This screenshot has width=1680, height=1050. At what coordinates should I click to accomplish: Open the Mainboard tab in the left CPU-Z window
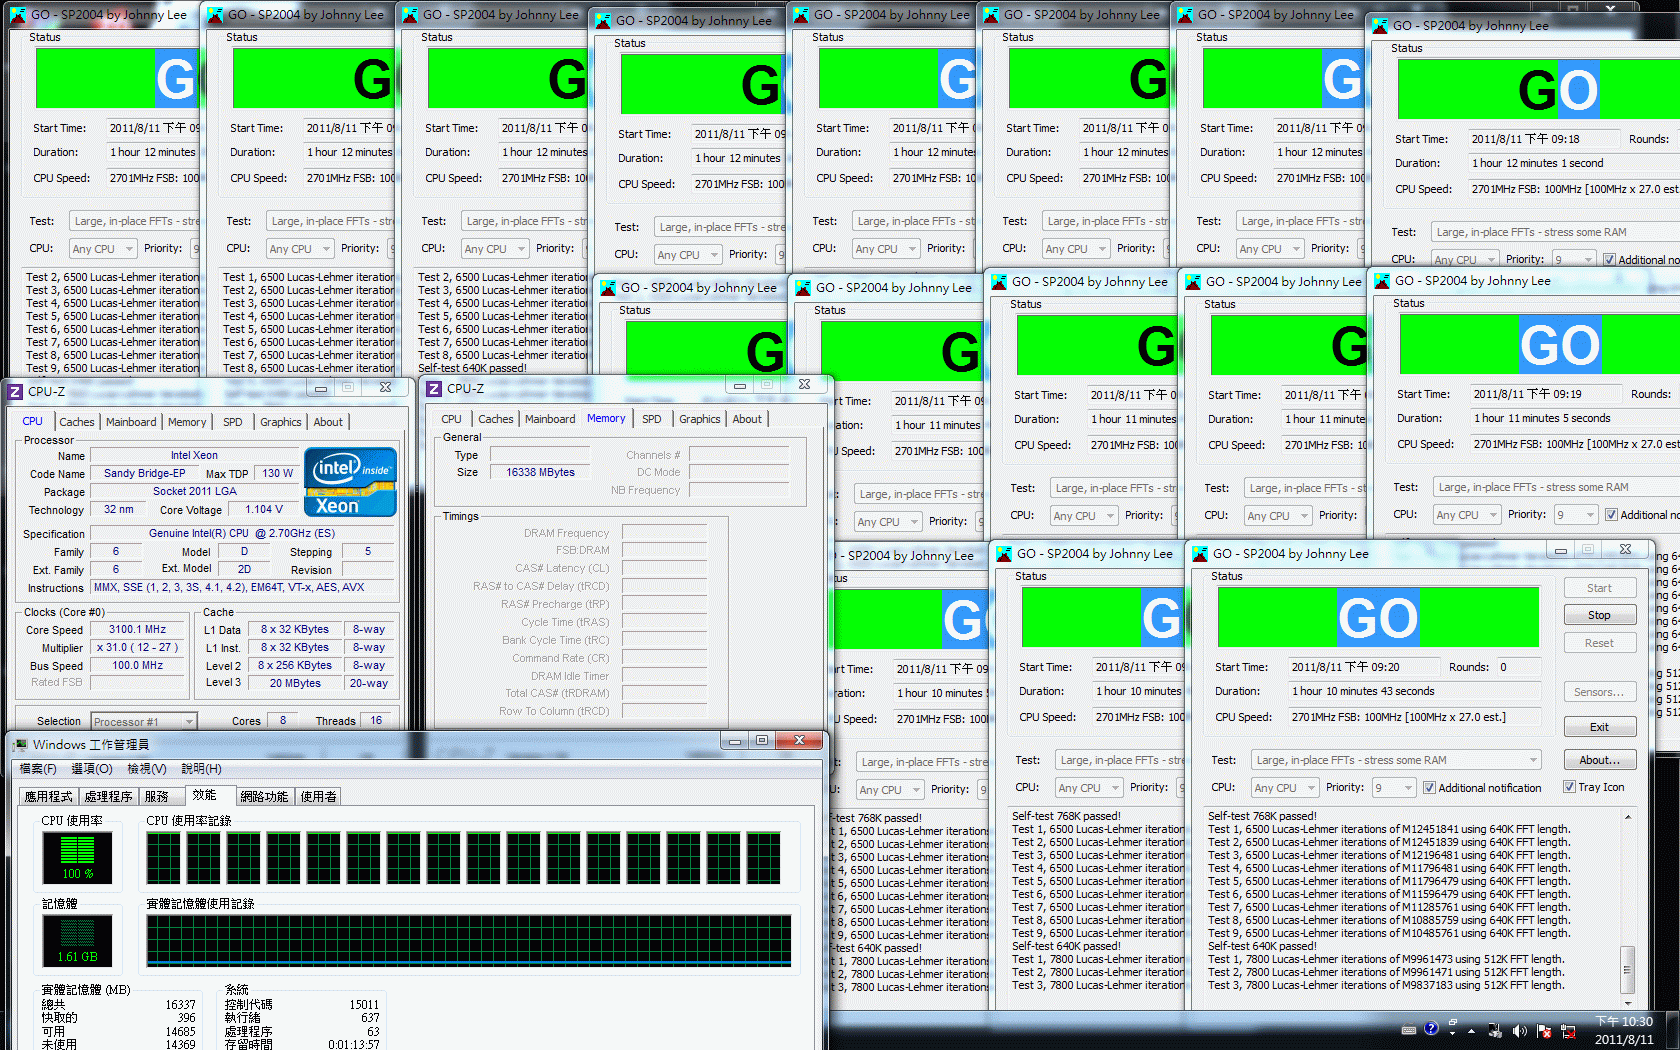[131, 422]
